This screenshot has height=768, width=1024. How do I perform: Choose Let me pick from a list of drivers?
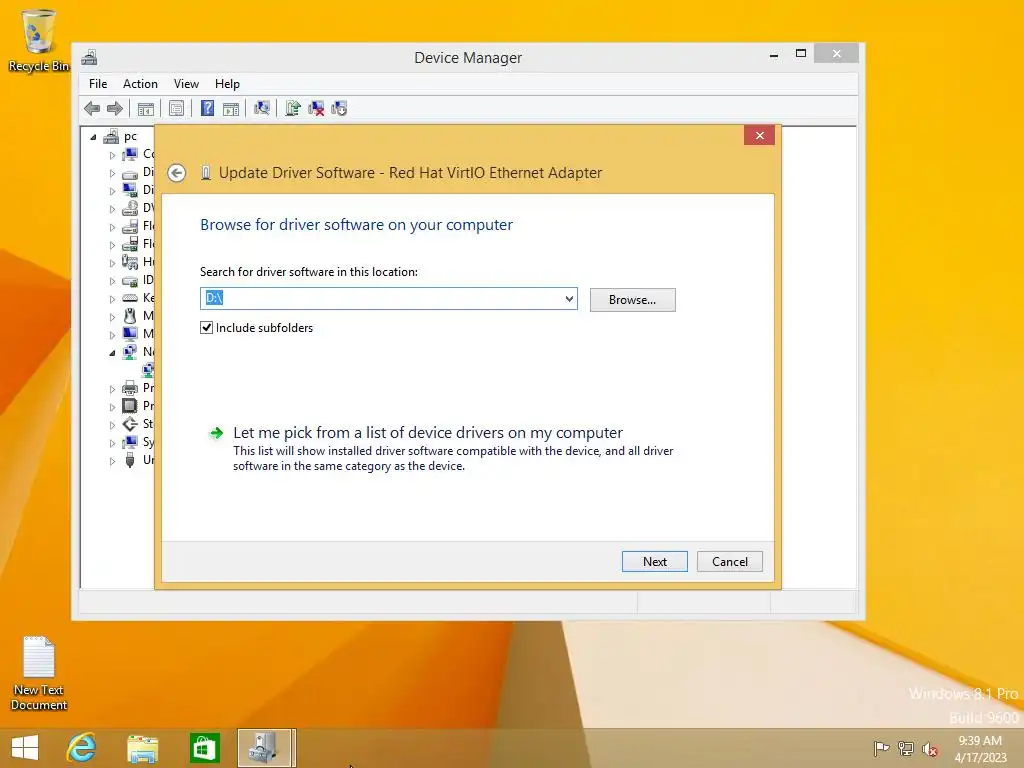(428, 432)
